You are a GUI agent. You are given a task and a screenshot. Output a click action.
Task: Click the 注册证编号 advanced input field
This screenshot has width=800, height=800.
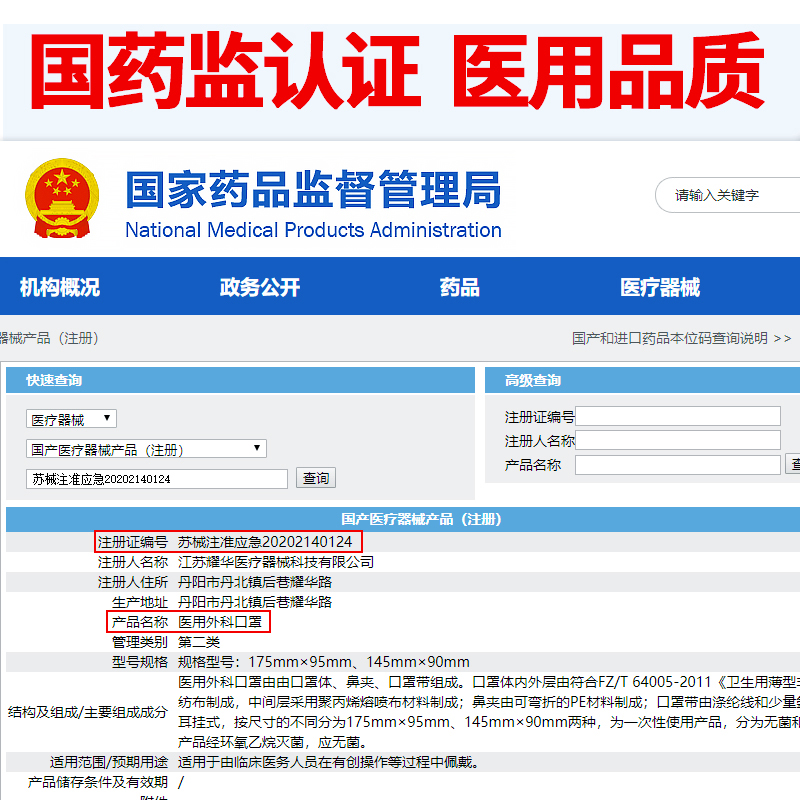click(x=678, y=416)
